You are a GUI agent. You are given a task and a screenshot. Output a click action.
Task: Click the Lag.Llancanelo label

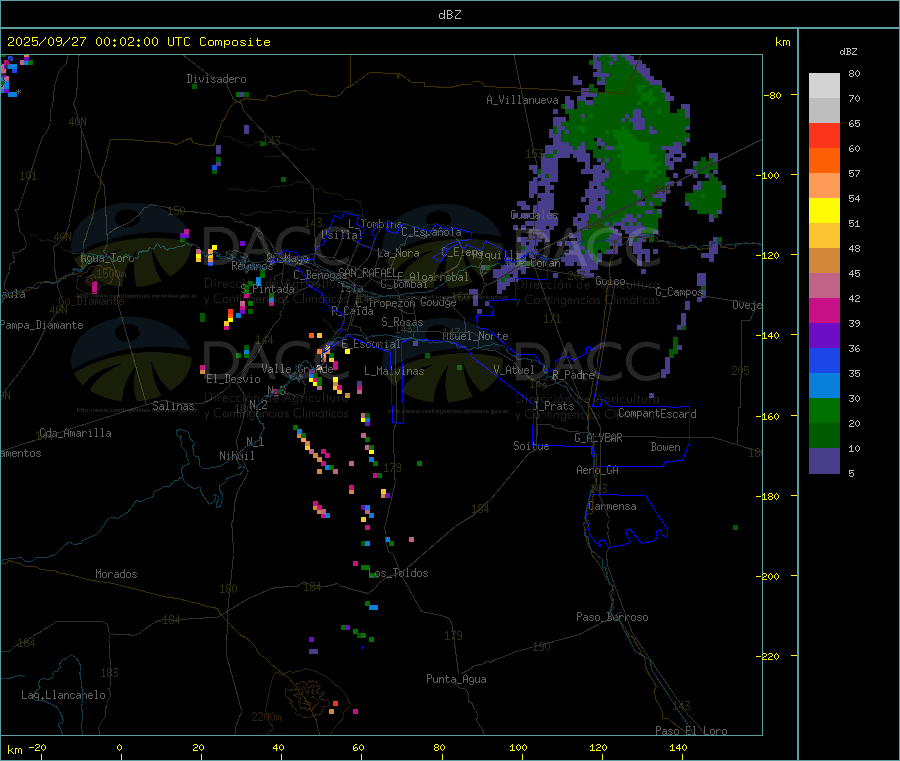(63, 695)
